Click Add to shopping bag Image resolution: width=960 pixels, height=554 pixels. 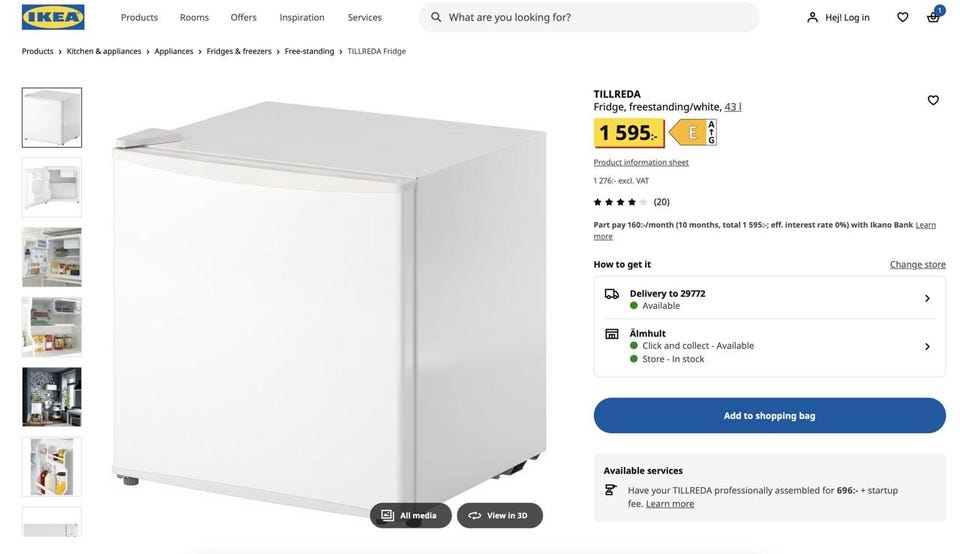pyautogui.click(x=769, y=416)
